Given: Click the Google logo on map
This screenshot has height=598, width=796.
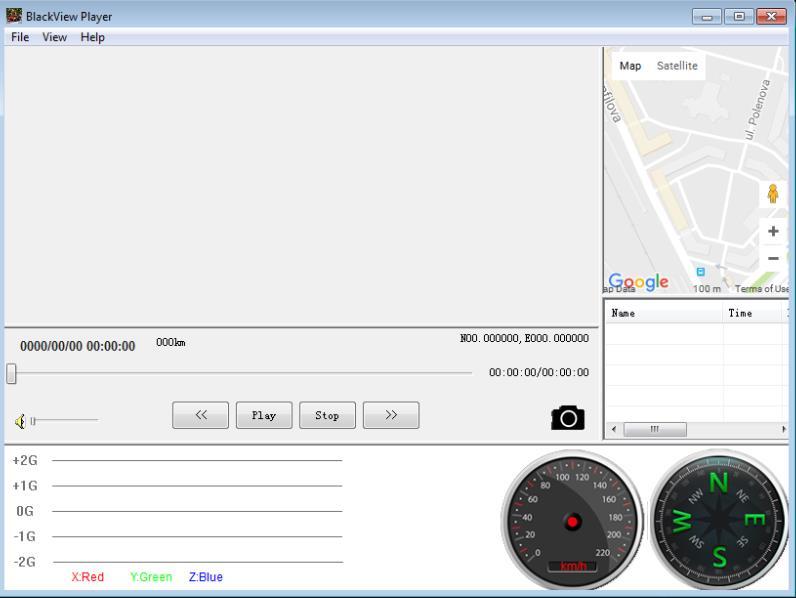Looking at the screenshot, I should (638, 281).
